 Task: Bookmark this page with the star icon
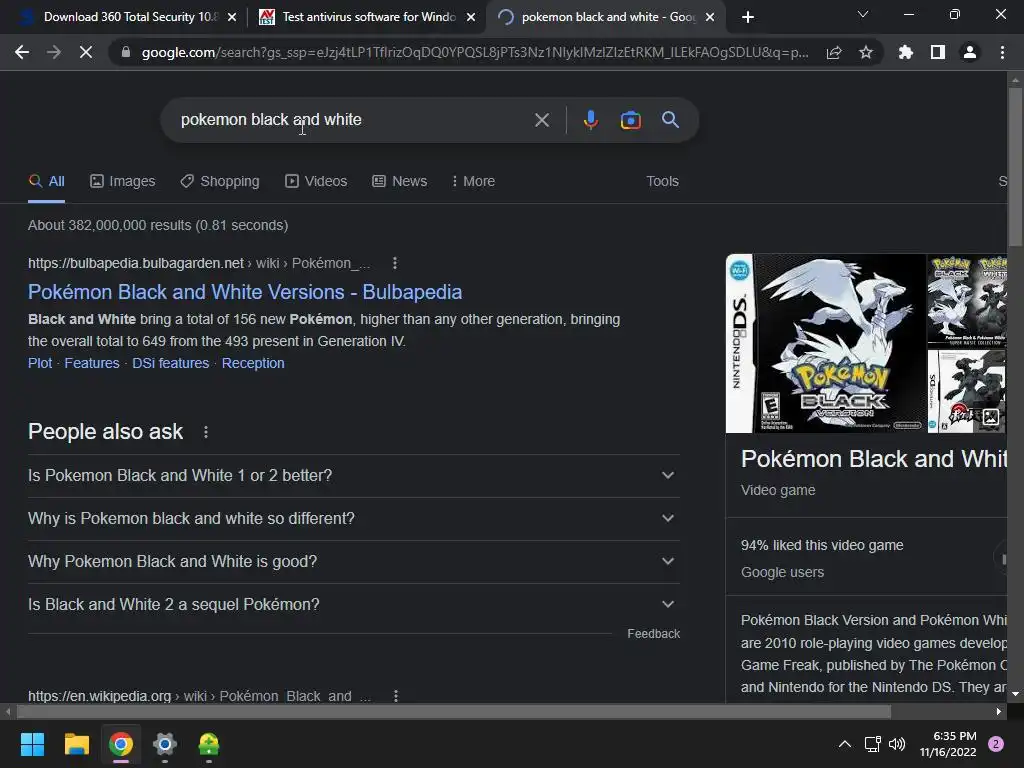click(866, 52)
